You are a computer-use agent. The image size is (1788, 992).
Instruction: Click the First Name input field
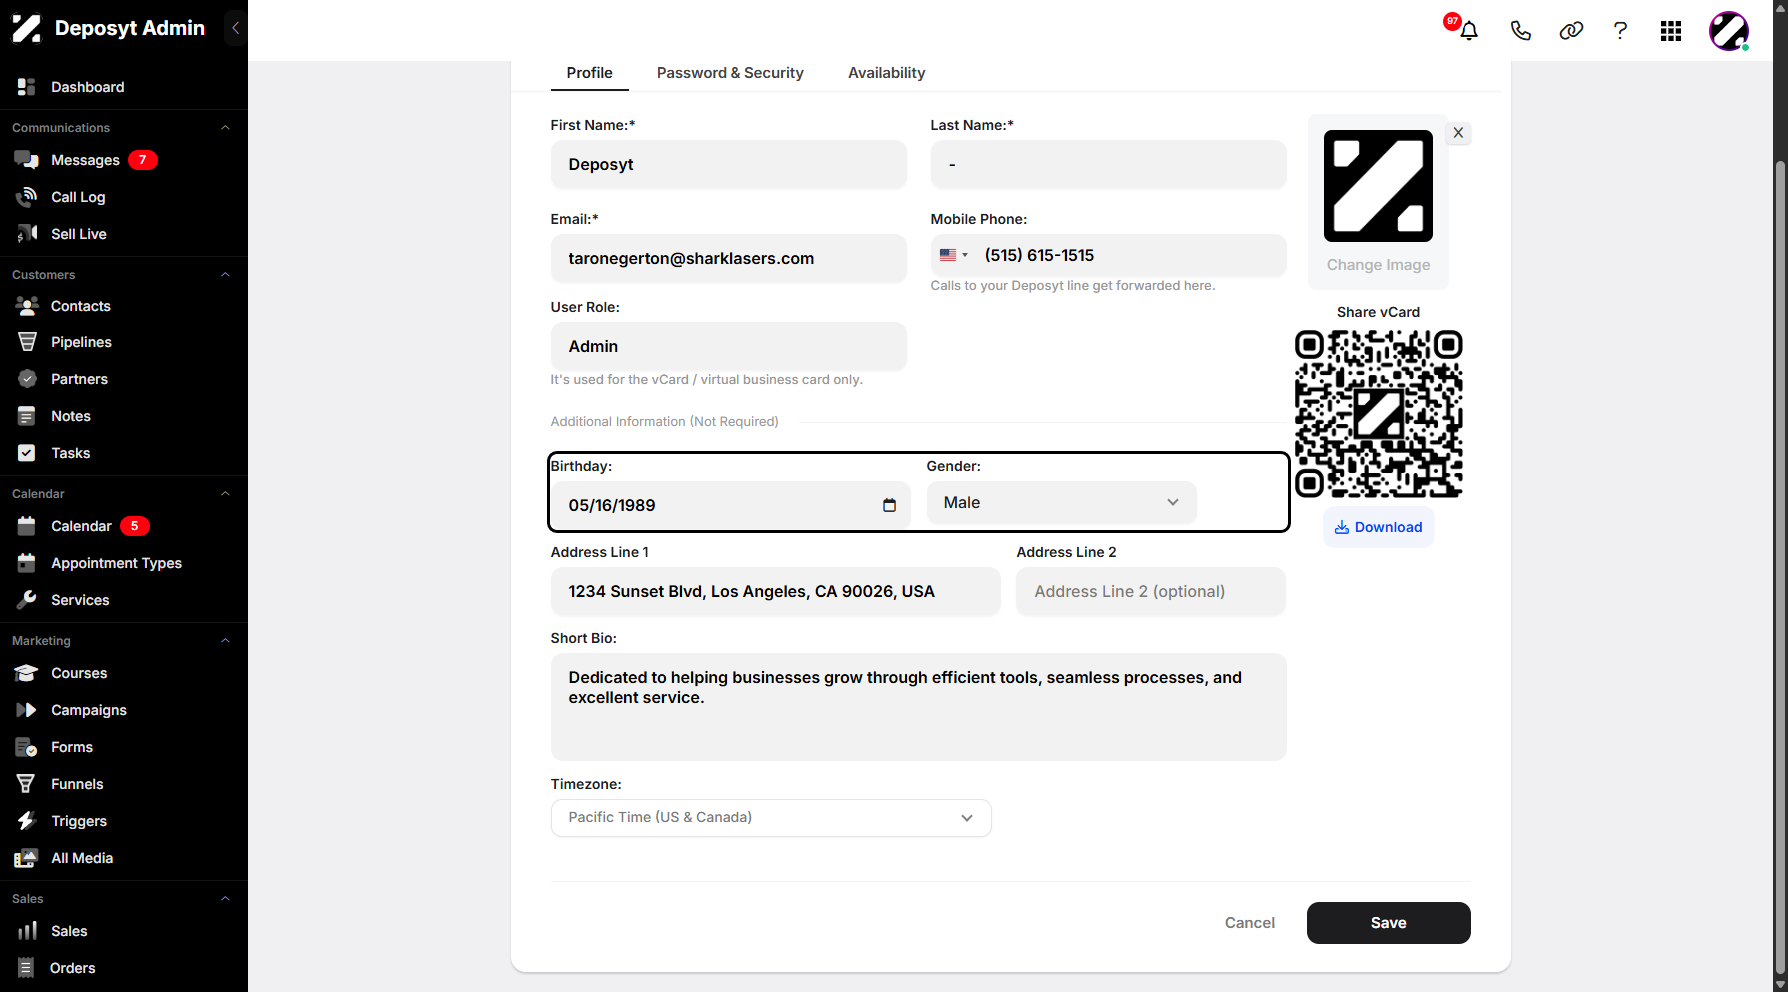point(728,165)
